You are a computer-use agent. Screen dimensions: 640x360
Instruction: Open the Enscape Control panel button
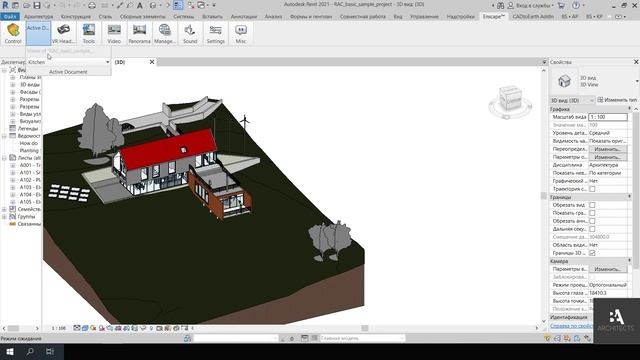coord(13,33)
